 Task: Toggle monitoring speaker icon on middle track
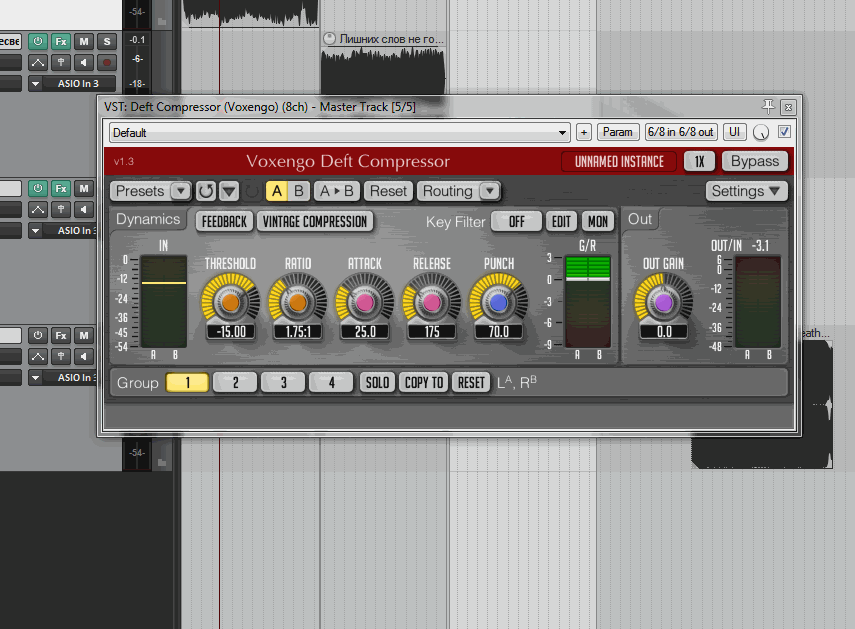(x=84, y=209)
